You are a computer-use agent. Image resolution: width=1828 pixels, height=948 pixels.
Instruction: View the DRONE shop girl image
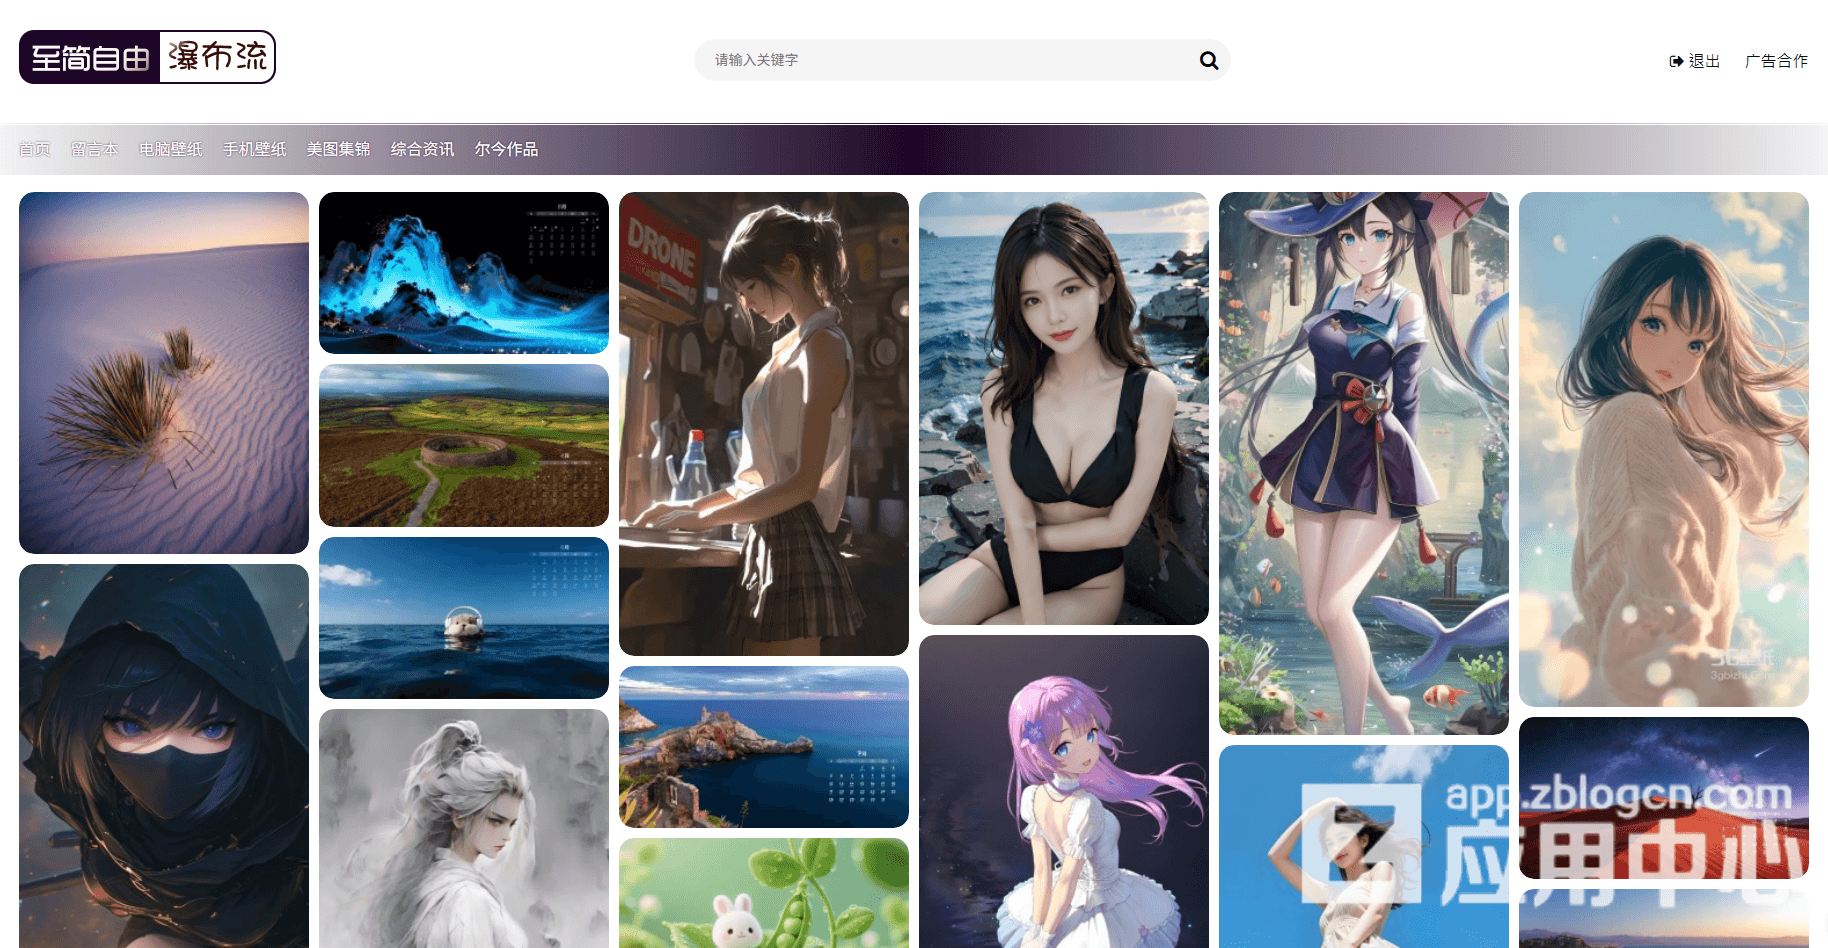[x=764, y=423]
